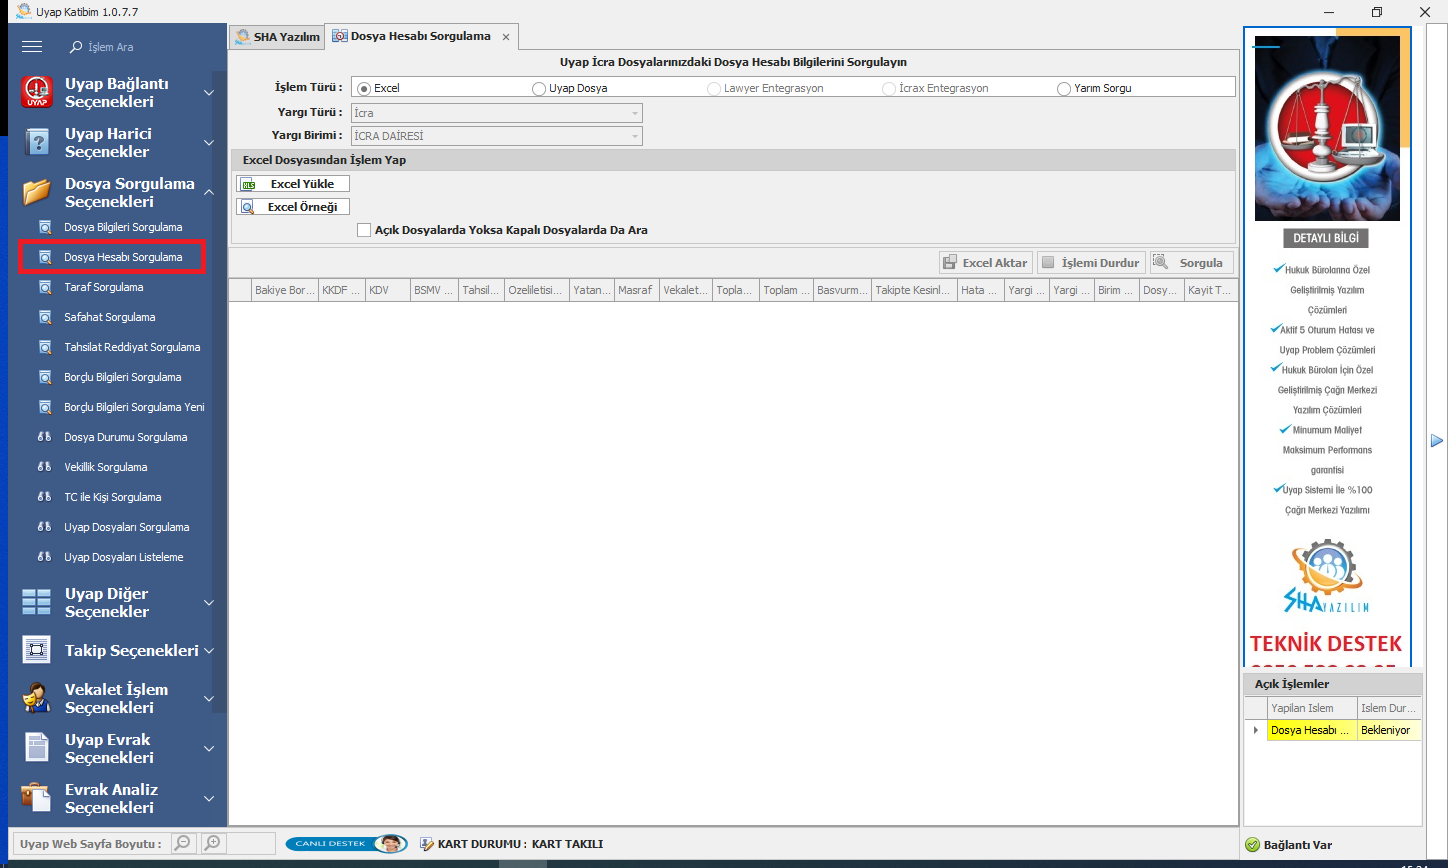Click the Excel Örneği button
Viewport: 1448px width, 868px height.
pyautogui.click(x=293, y=207)
